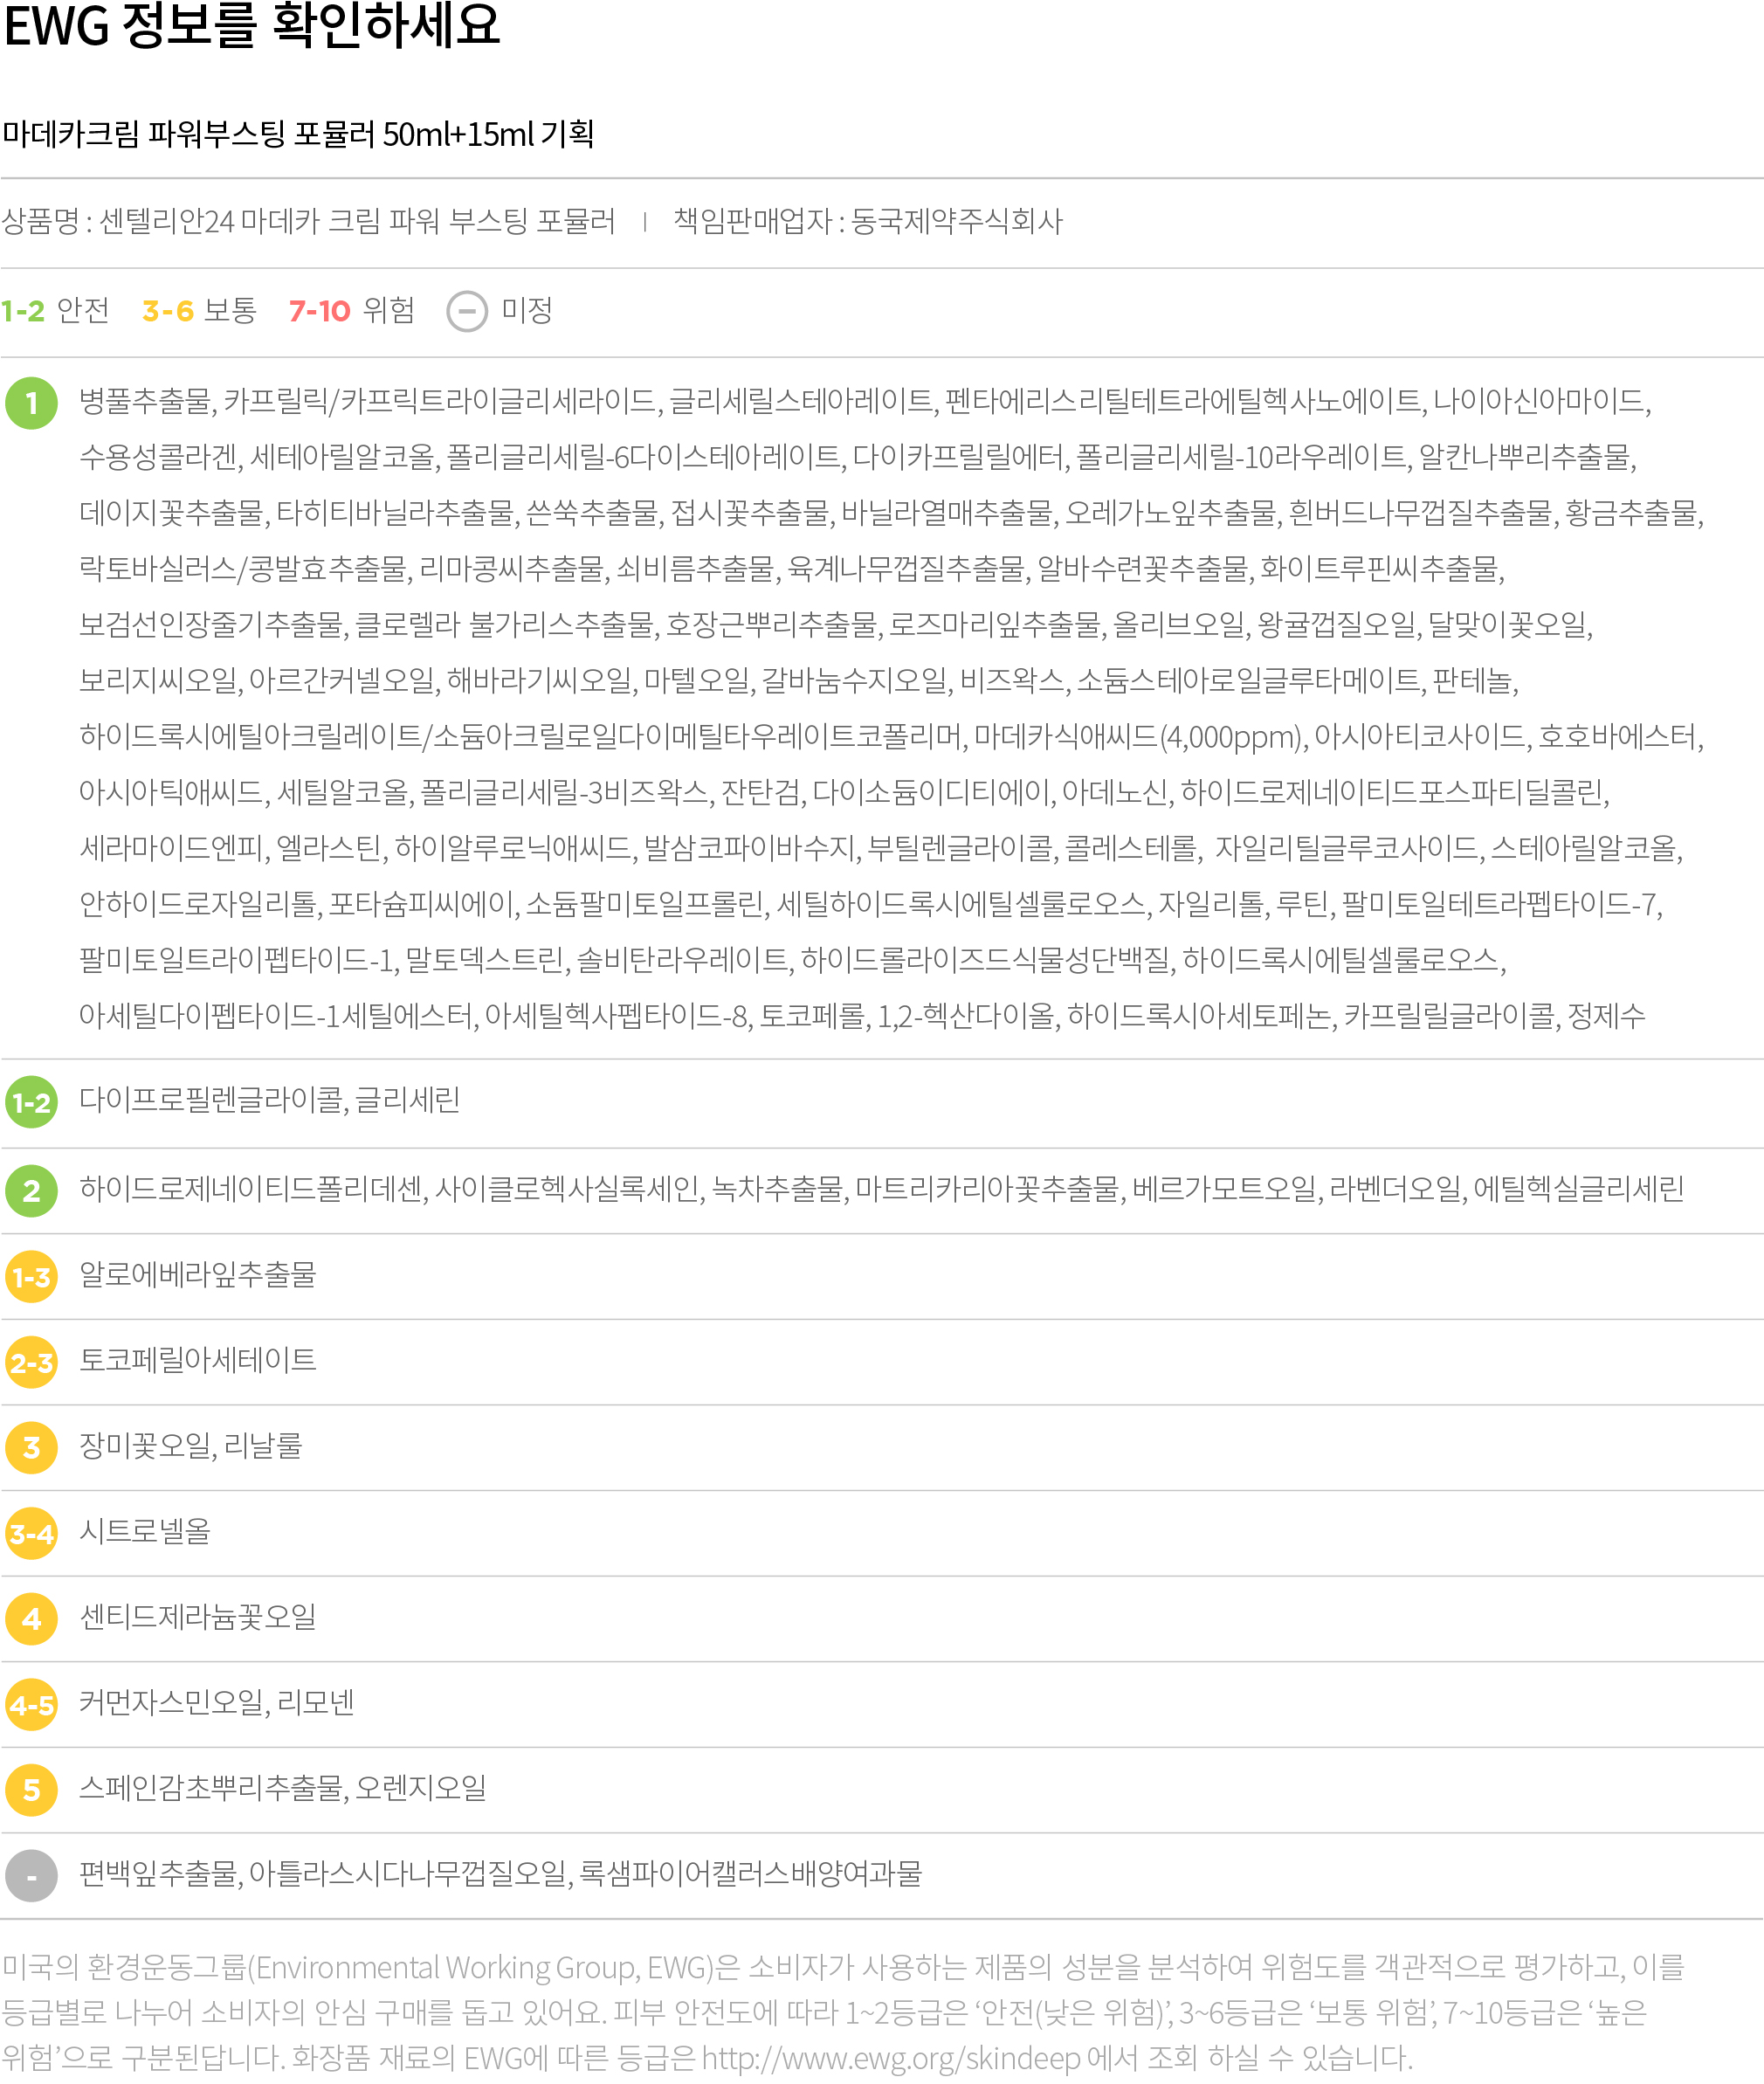The height and width of the screenshot is (2084, 1764).
Task: Click the 알로에베라잎추출물 ingredient
Action: (x=198, y=1274)
